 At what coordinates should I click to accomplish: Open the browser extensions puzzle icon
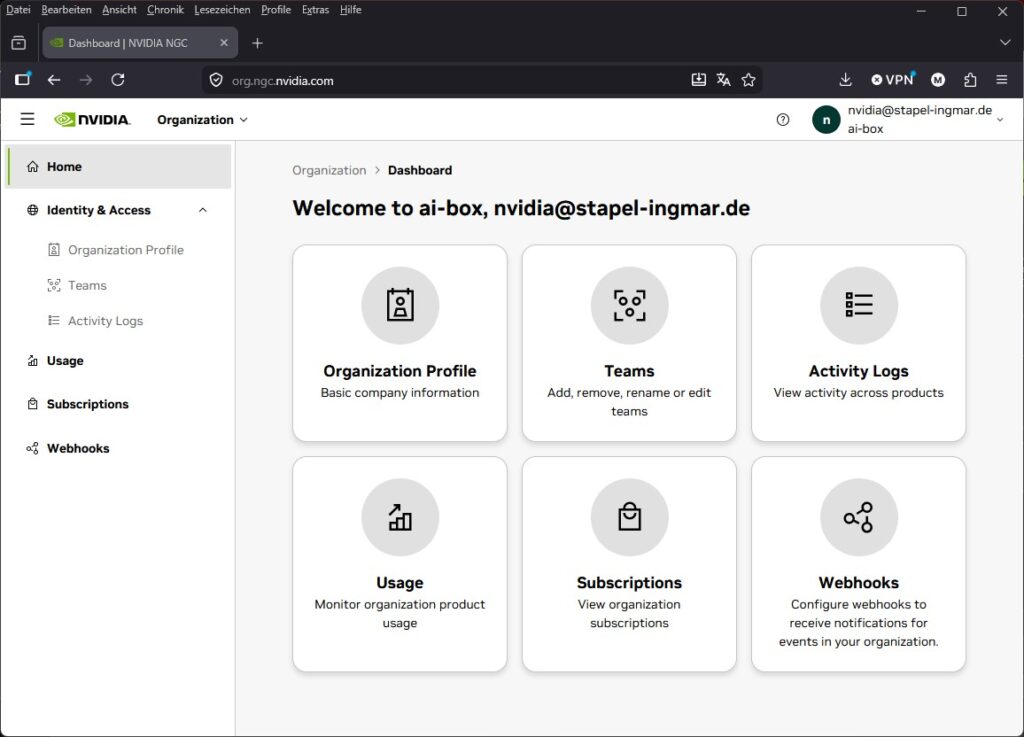970,80
